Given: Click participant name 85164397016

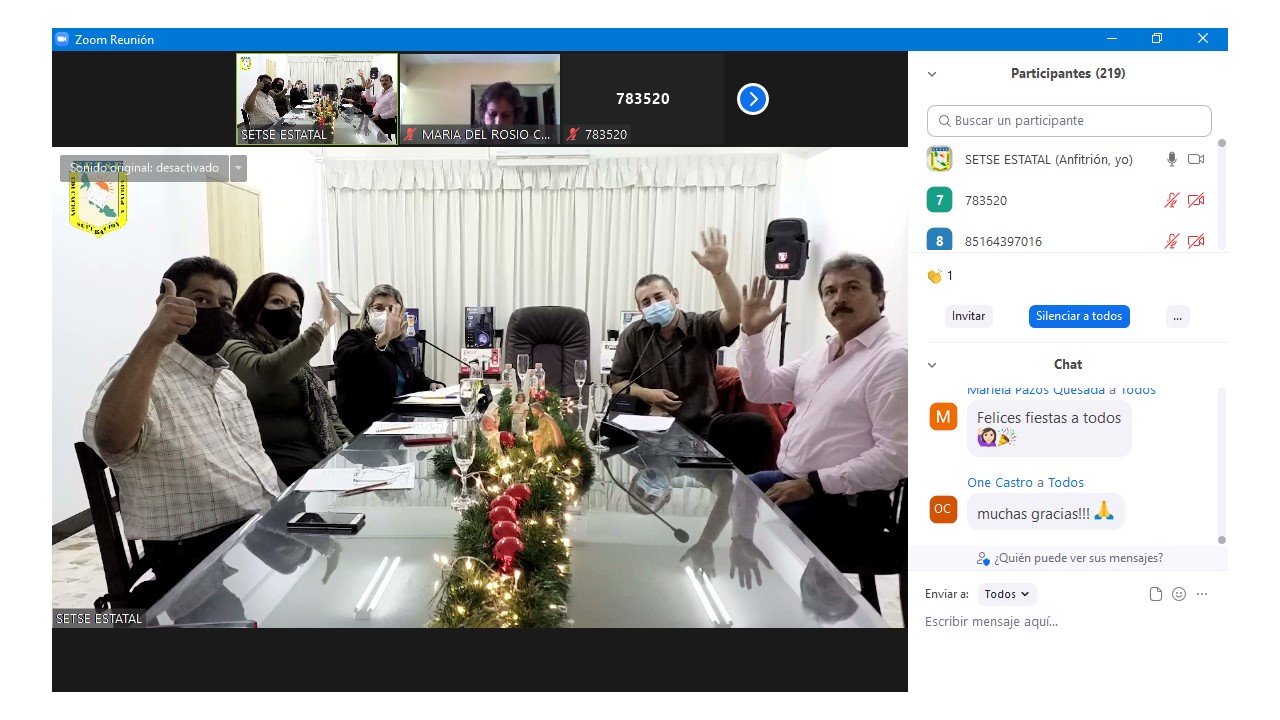Looking at the screenshot, I should [1003, 241].
